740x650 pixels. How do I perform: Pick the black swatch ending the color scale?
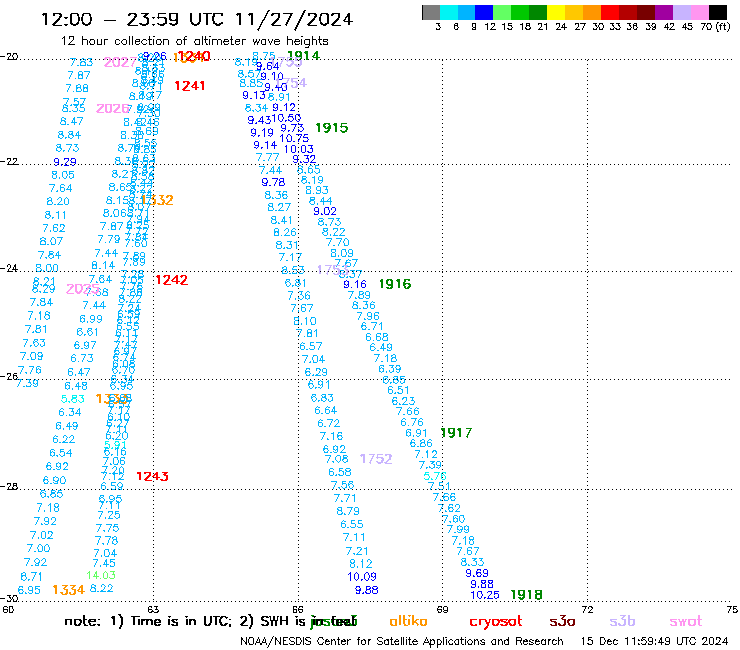(x=717, y=12)
